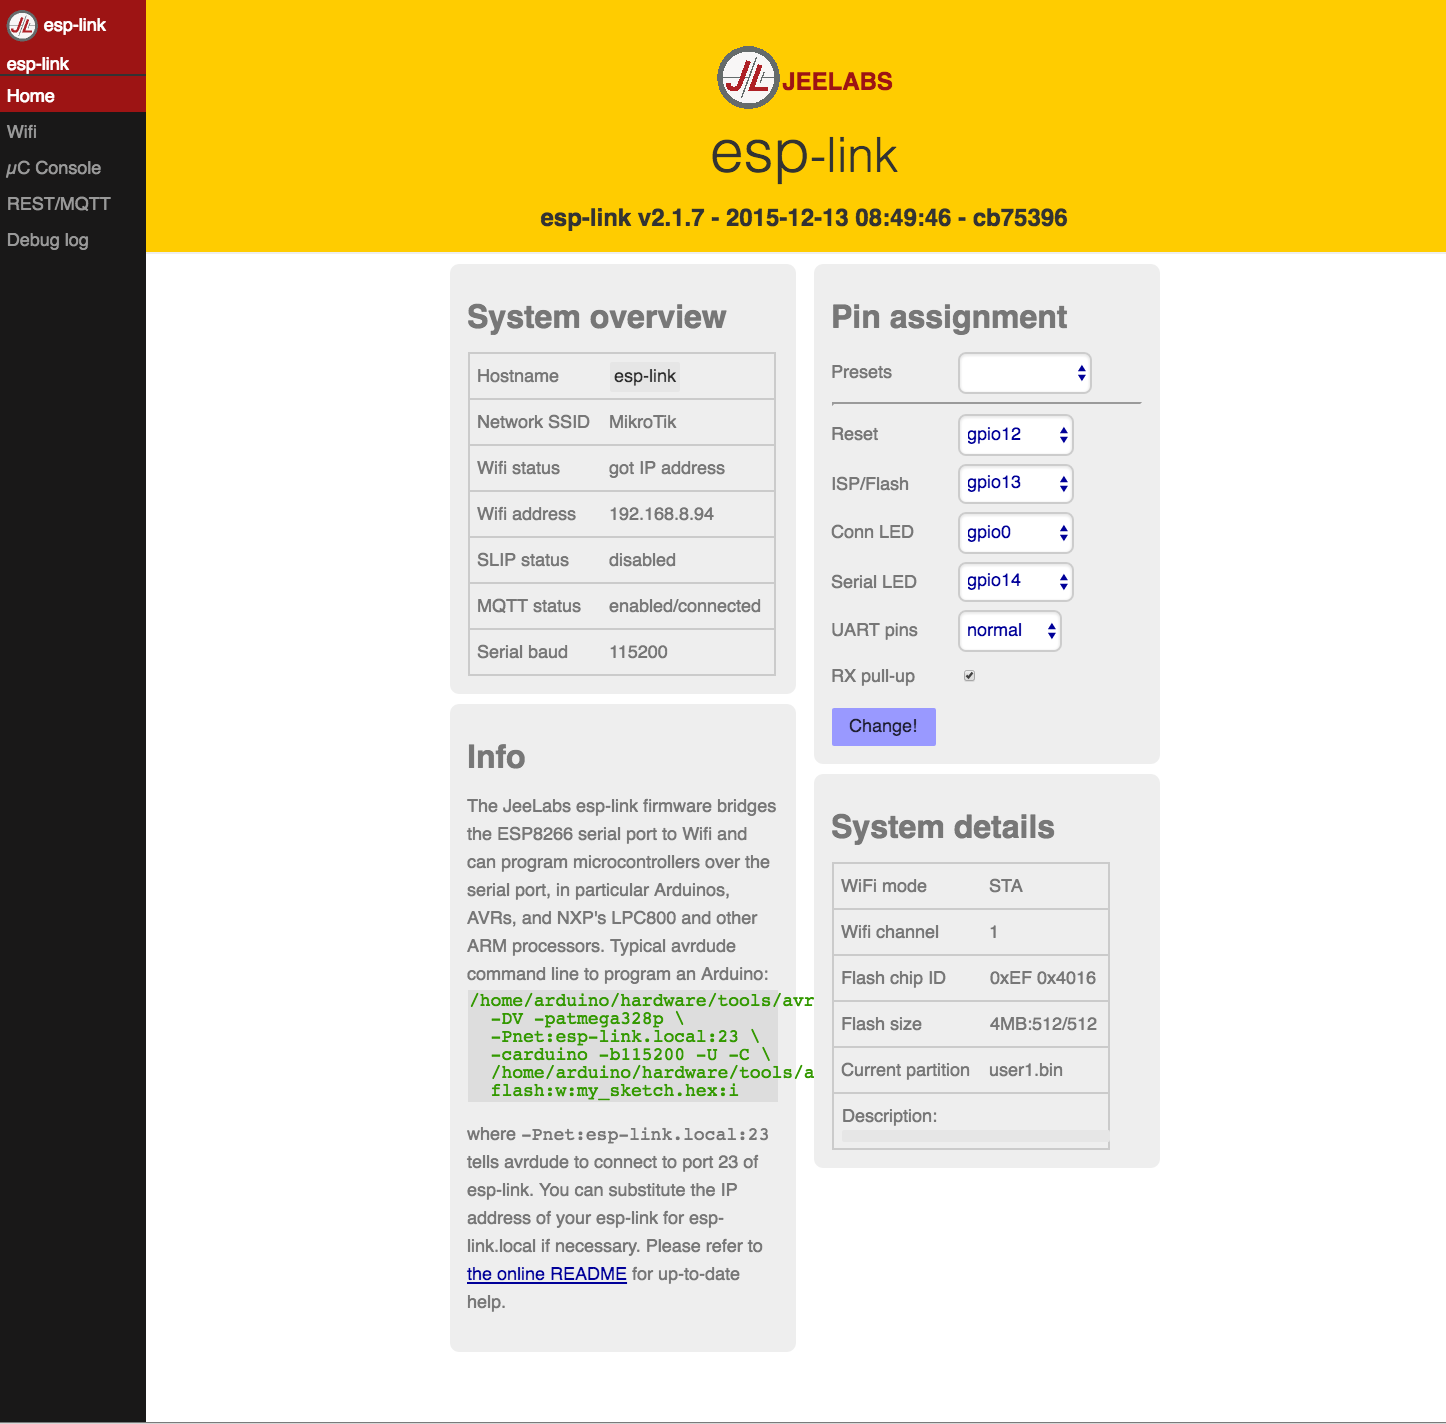Click the JeeLabs logo in yellow banner

[748, 78]
